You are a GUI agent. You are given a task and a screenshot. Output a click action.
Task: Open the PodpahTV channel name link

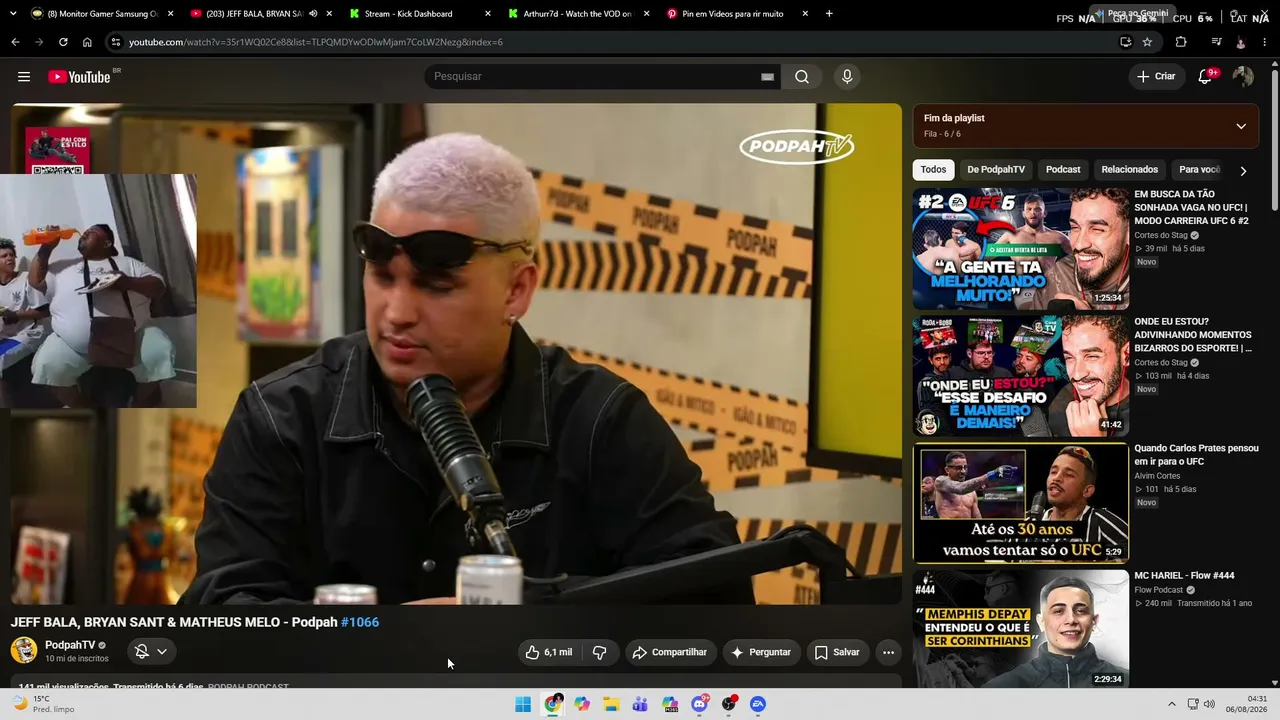70,645
